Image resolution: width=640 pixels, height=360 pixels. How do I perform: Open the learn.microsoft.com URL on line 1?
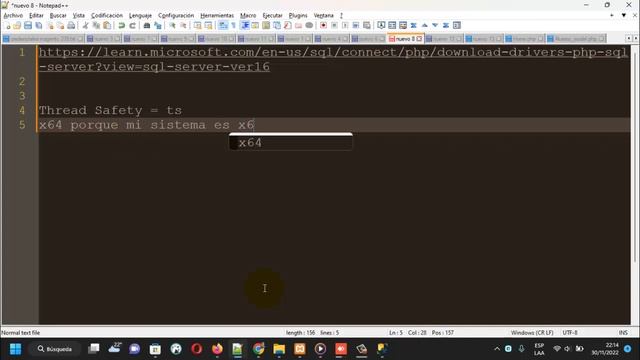(333, 60)
